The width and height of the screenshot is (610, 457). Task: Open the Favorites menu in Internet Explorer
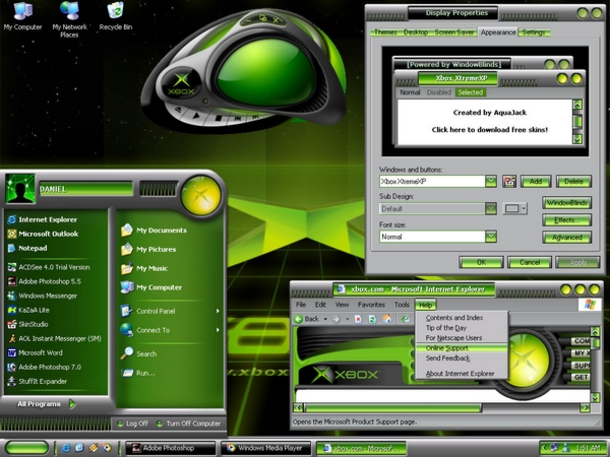point(371,305)
